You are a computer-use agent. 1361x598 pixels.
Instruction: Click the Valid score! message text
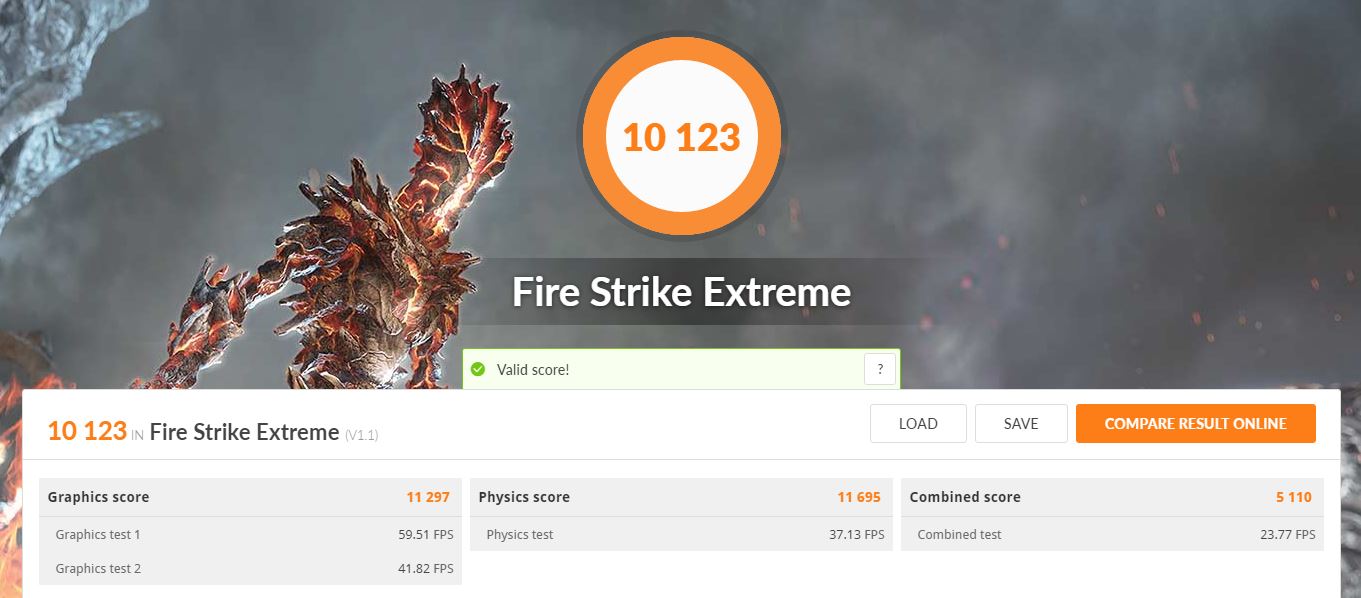tap(533, 370)
